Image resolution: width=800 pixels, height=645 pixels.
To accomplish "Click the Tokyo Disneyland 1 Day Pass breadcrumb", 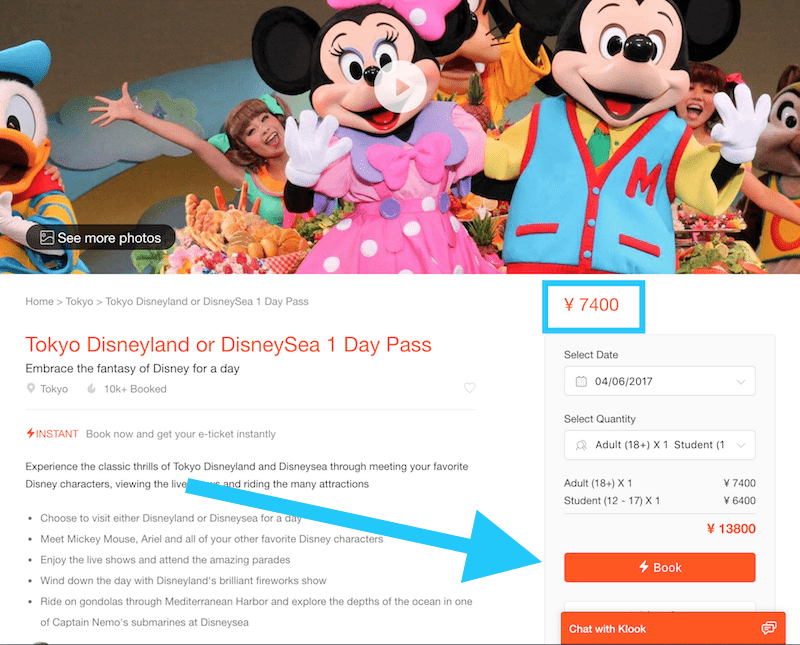I will pyautogui.click(x=207, y=302).
